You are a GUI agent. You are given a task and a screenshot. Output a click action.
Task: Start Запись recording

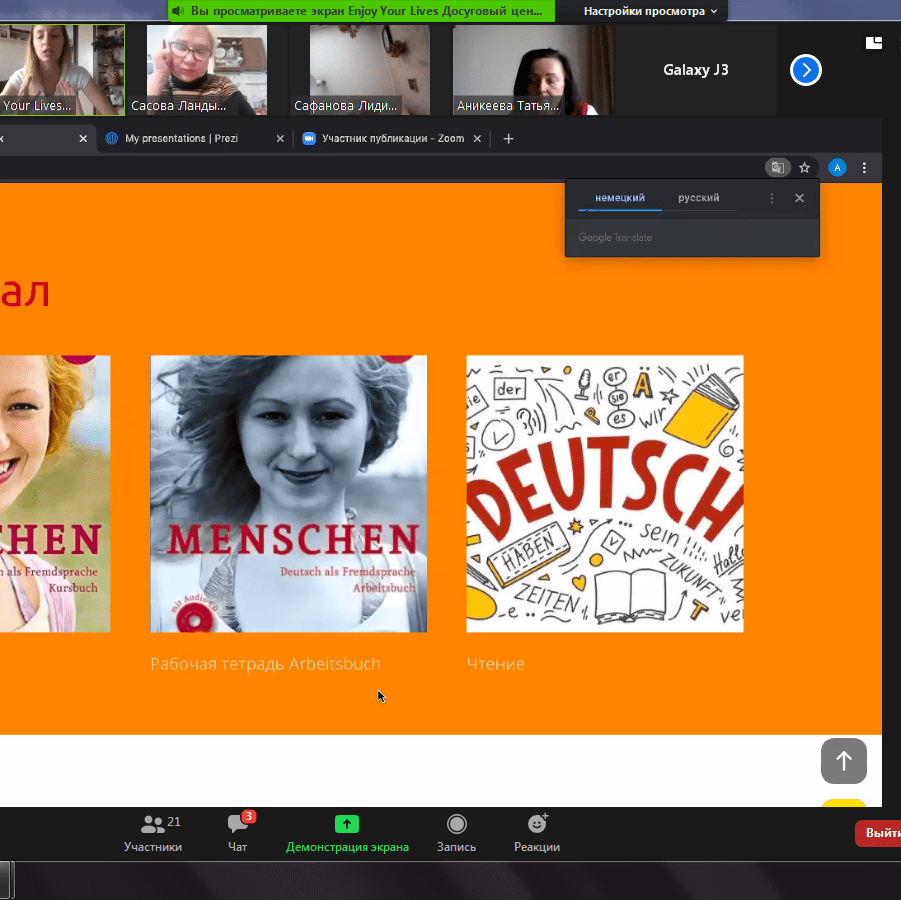456,833
